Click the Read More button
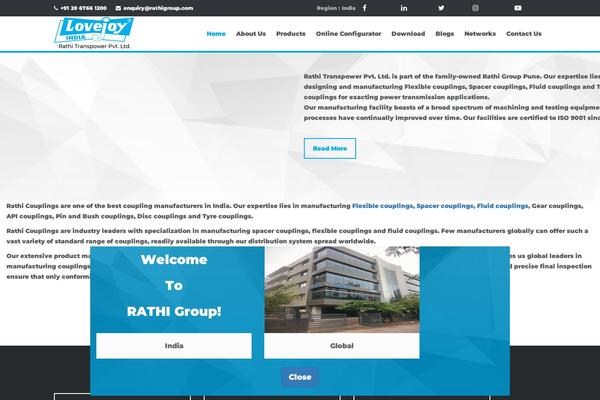The width and height of the screenshot is (600, 400). (330, 149)
